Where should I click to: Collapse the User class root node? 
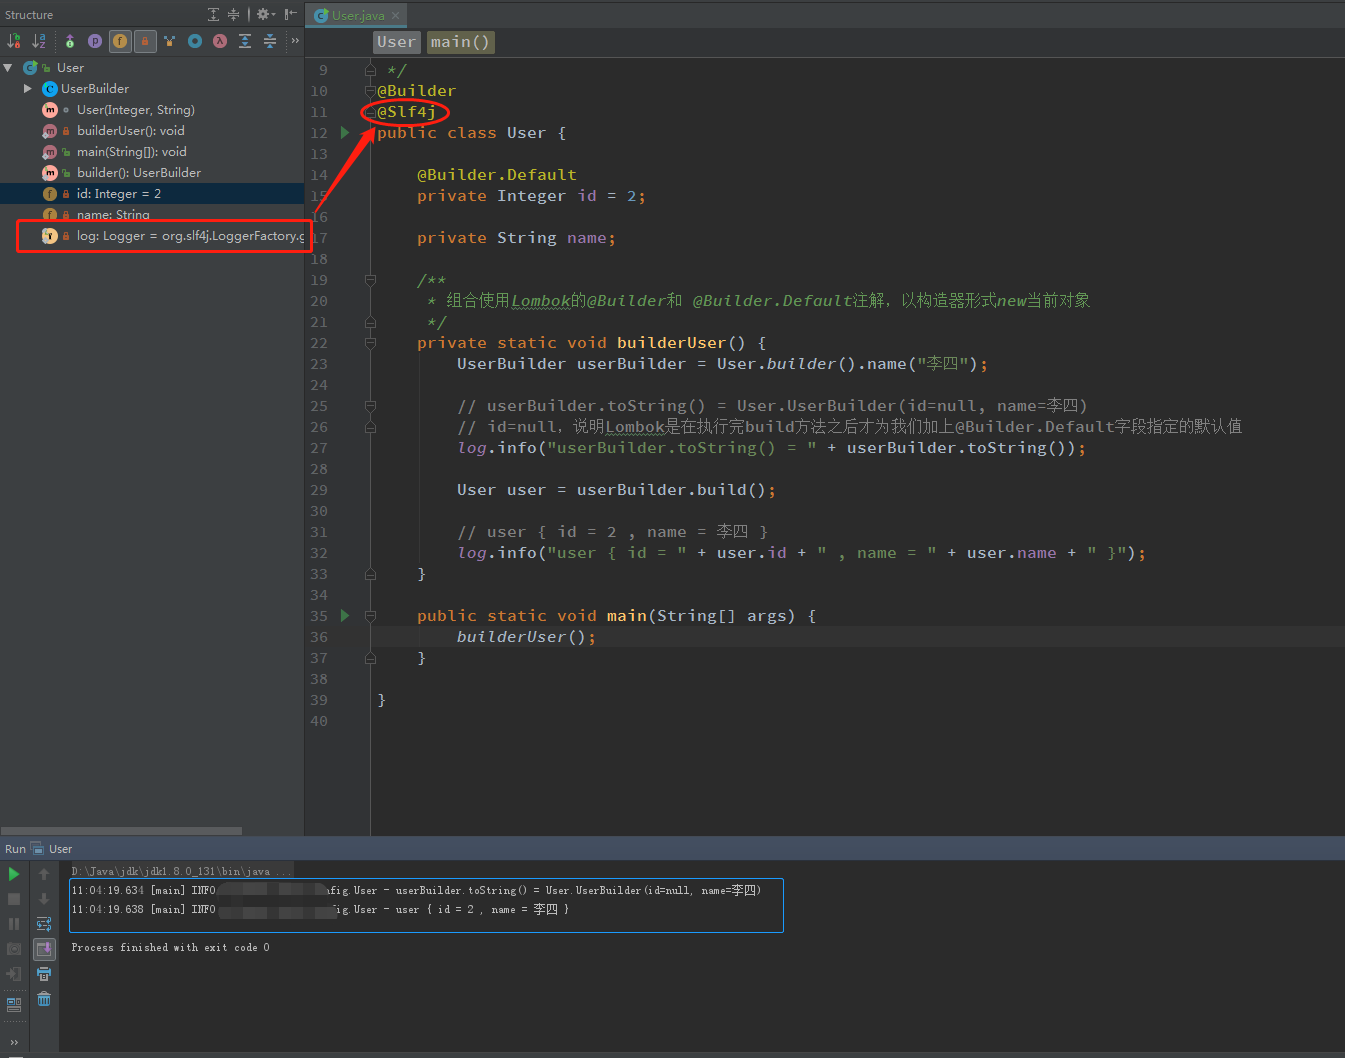pyautogui.click(x=8, y=68)
